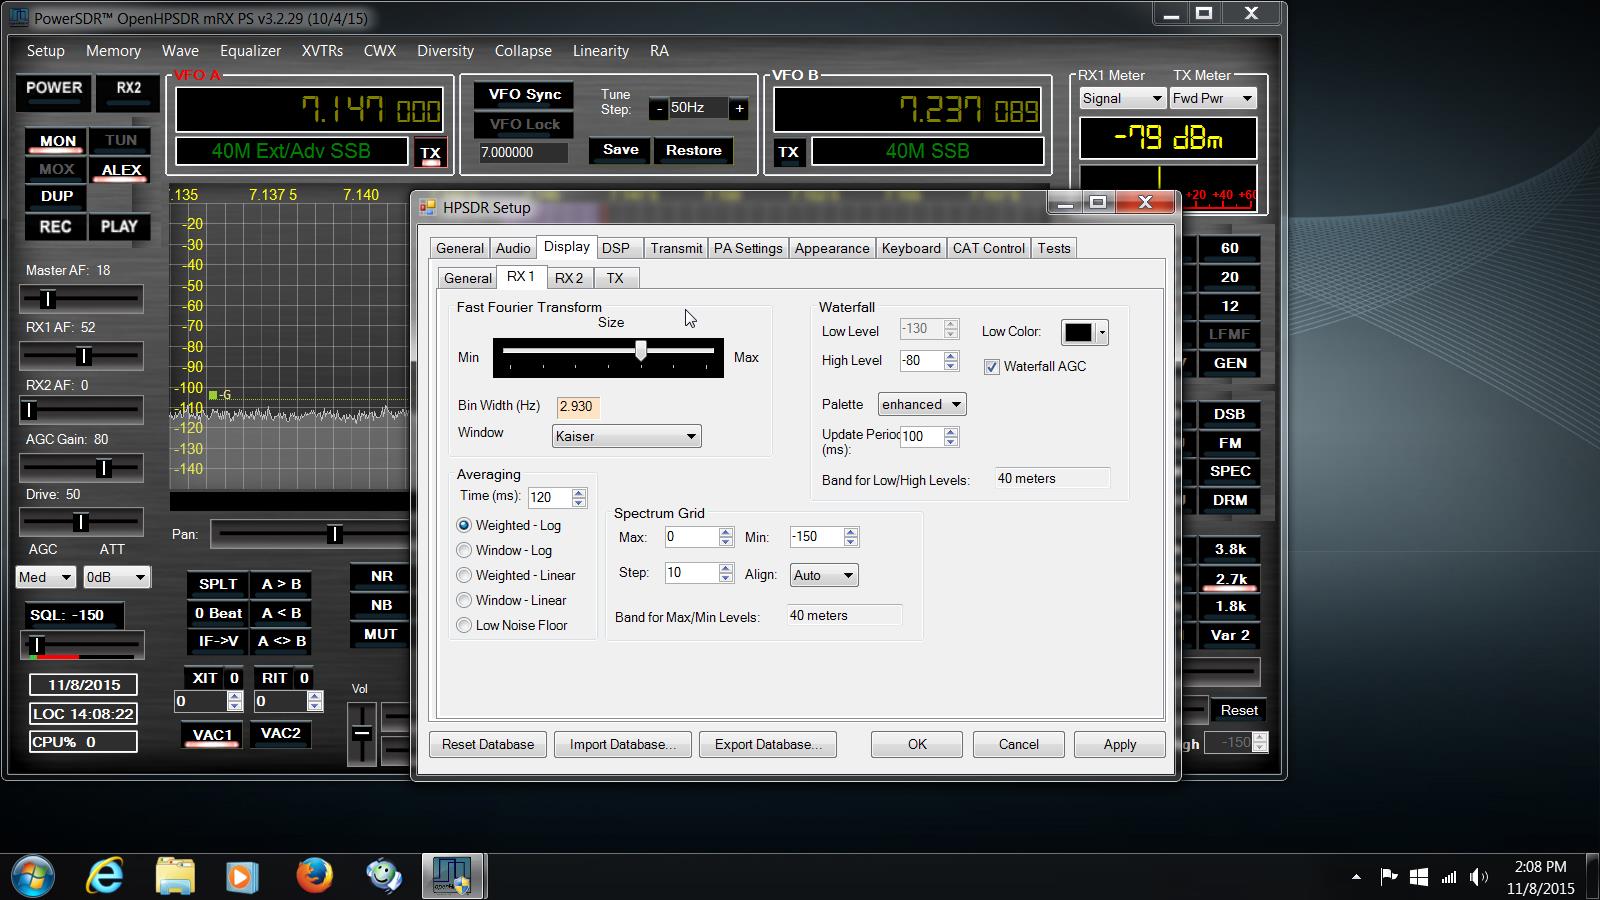Toggle the VAC1 button
Viewport: 1600px width, 900px height.
coord(212,734)
